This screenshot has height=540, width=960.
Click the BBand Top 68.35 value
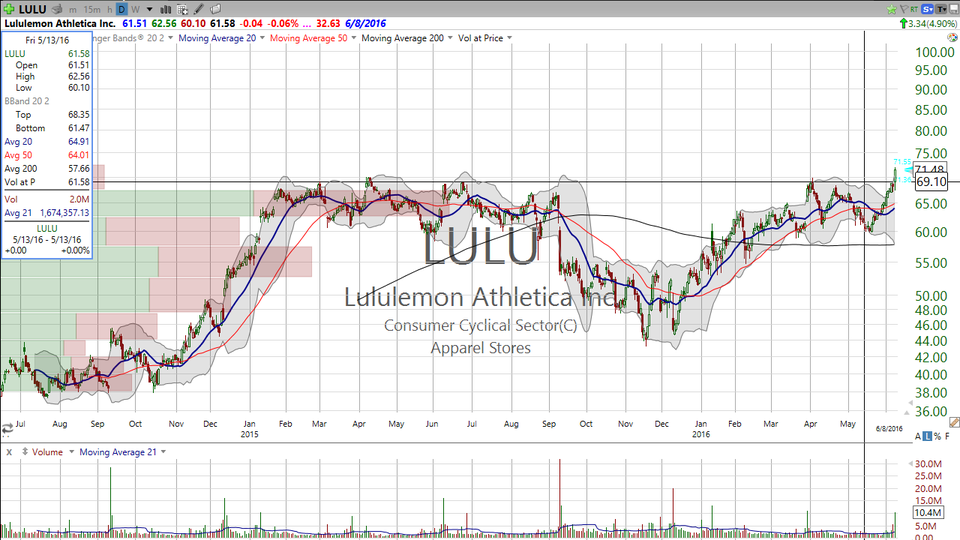click(x=78, y=114)
